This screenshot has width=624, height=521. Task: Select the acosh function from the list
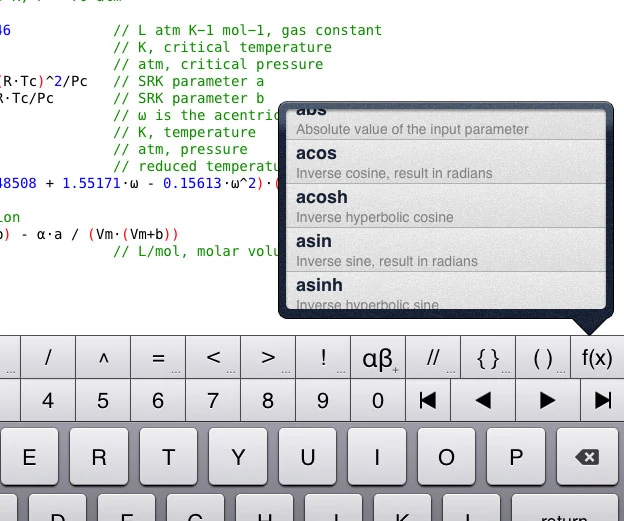coord(446,206)
